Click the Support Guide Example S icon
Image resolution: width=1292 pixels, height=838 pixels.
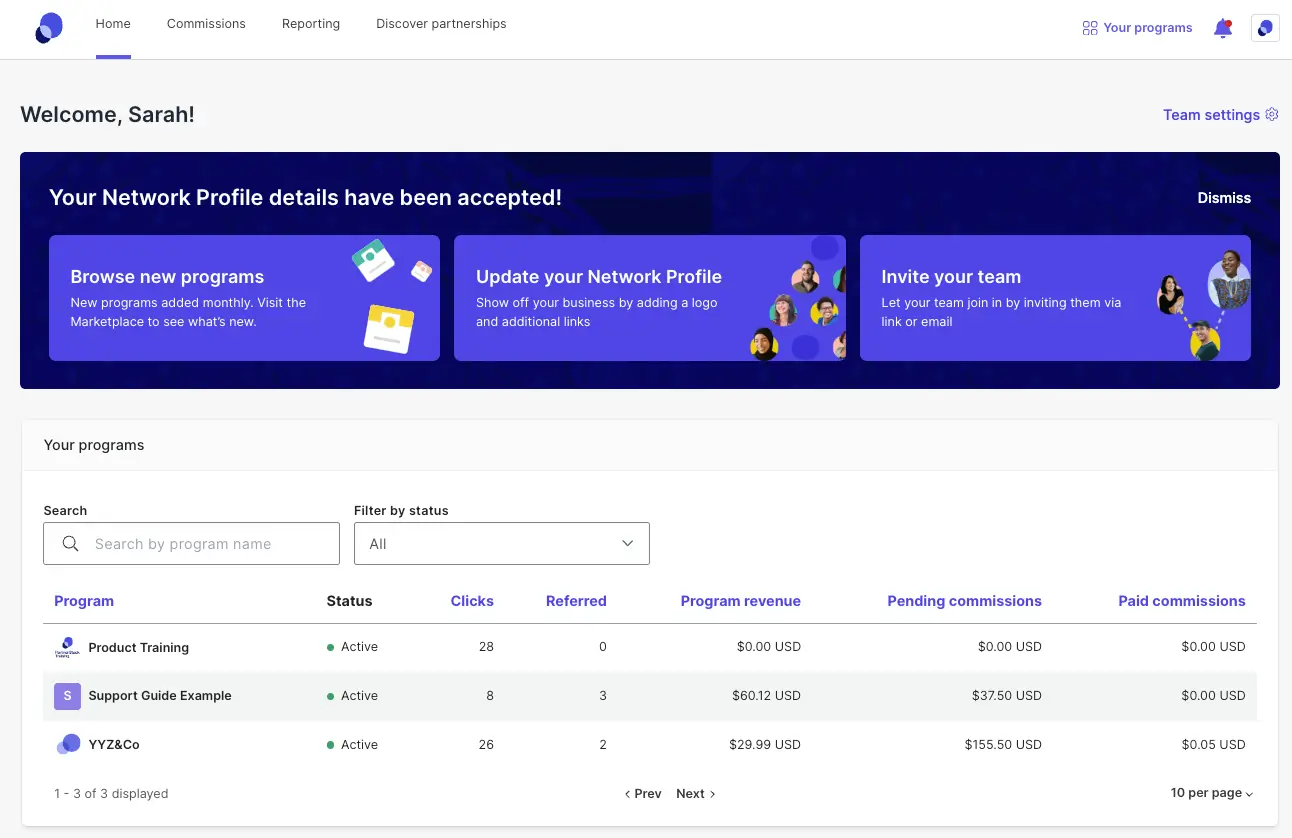point(67,696)
